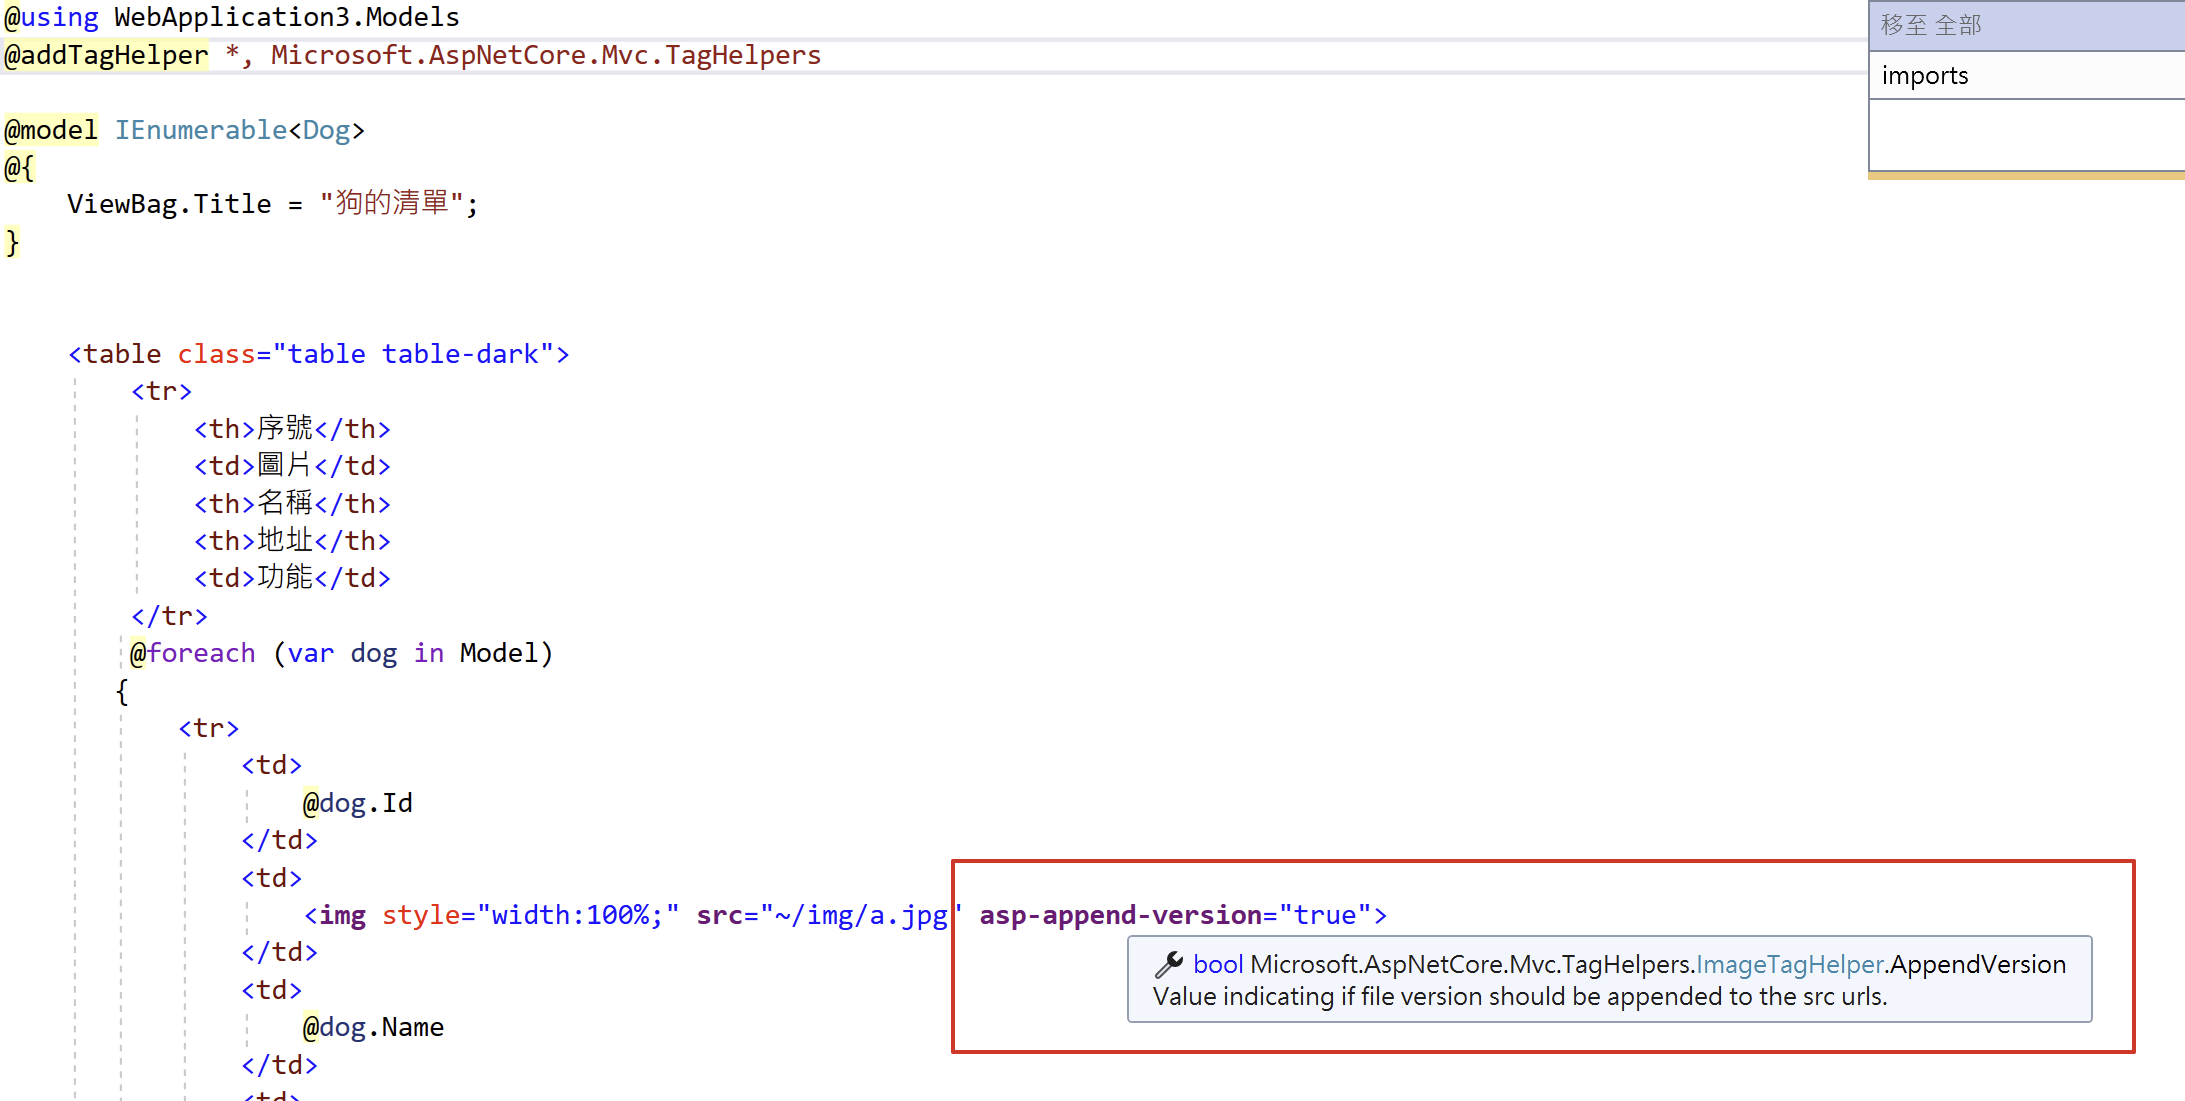
Task: Click the src attribute value ~/img/a.jpg
Action: pyautogui.click(x=861, y=915)
